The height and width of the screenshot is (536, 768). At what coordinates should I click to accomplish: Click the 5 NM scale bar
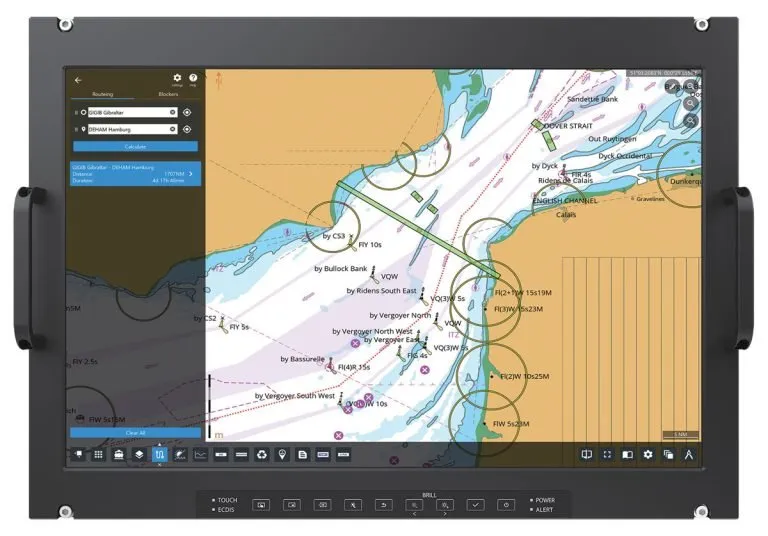pyautogui.click(x=680, y=435)
